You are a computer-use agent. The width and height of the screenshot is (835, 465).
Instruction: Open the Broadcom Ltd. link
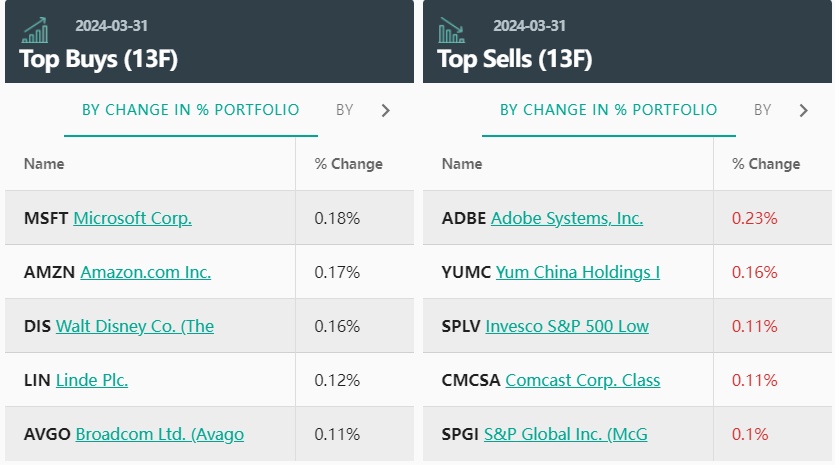pos(160,434)
